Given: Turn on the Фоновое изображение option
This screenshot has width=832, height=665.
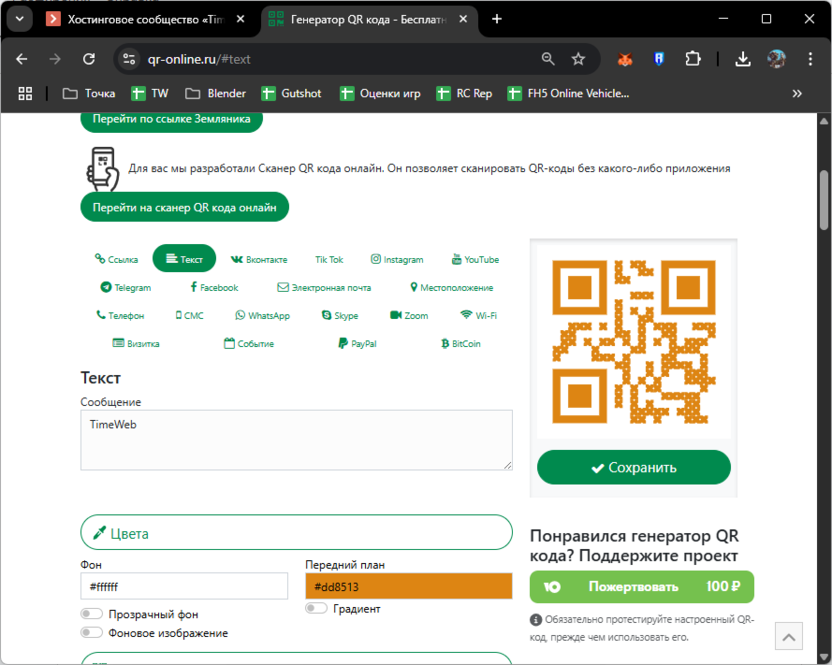Looking at the screenshot, I should (x=91, y=632).
